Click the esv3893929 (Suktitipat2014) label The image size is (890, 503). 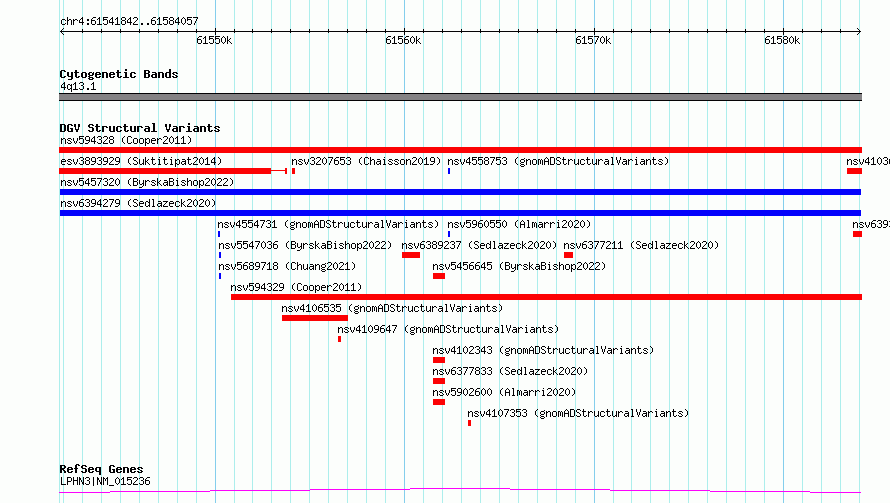tap(141, 161)
